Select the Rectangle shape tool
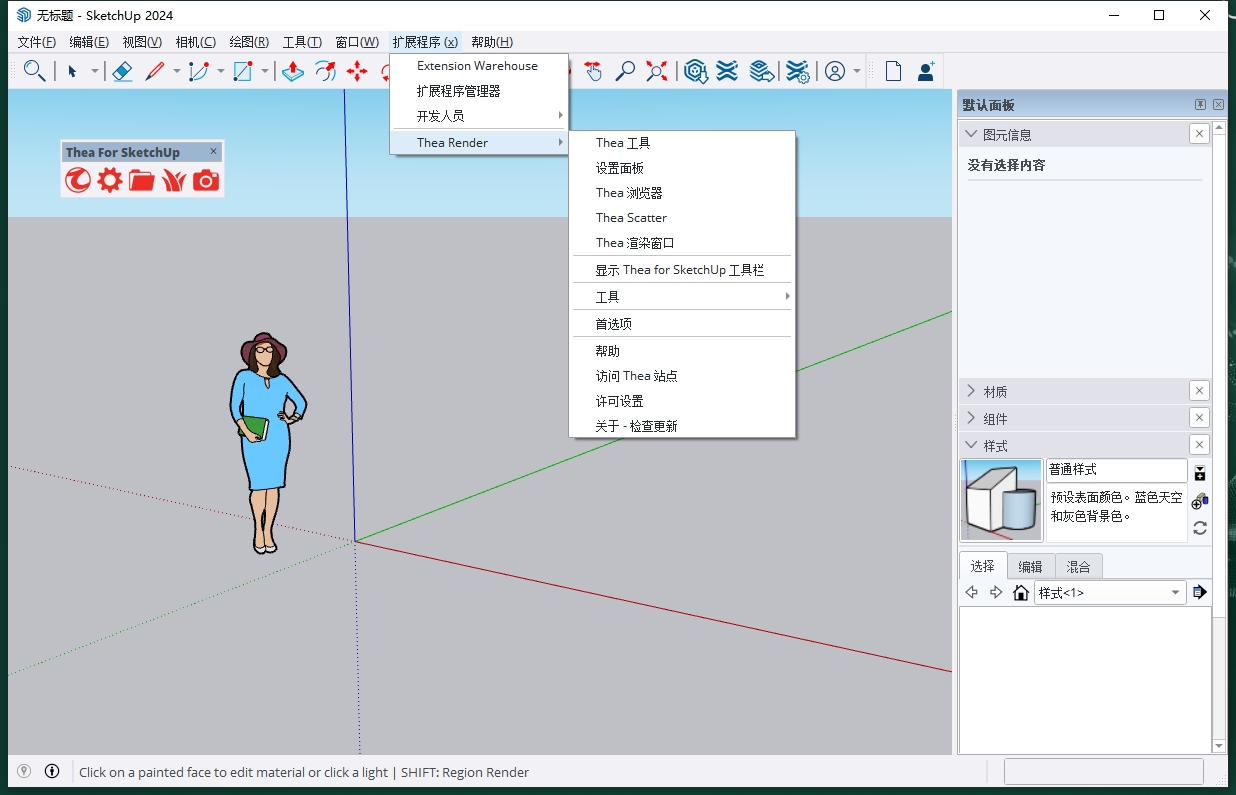The width and height of the screenshot is (1236, 795). point(243,71)
